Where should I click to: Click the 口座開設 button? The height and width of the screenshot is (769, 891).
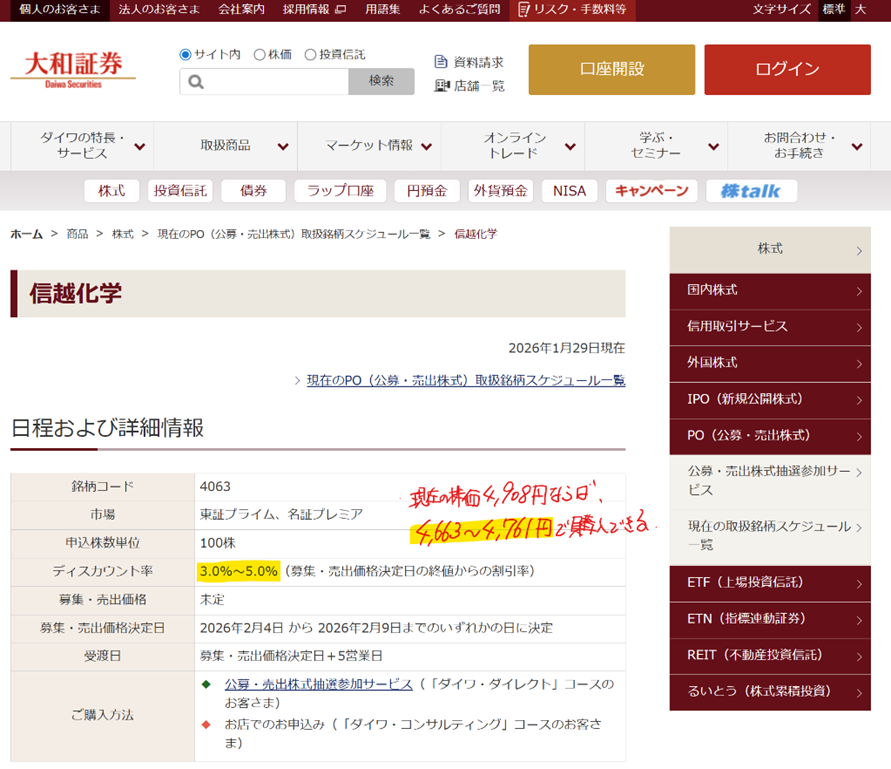611,69
